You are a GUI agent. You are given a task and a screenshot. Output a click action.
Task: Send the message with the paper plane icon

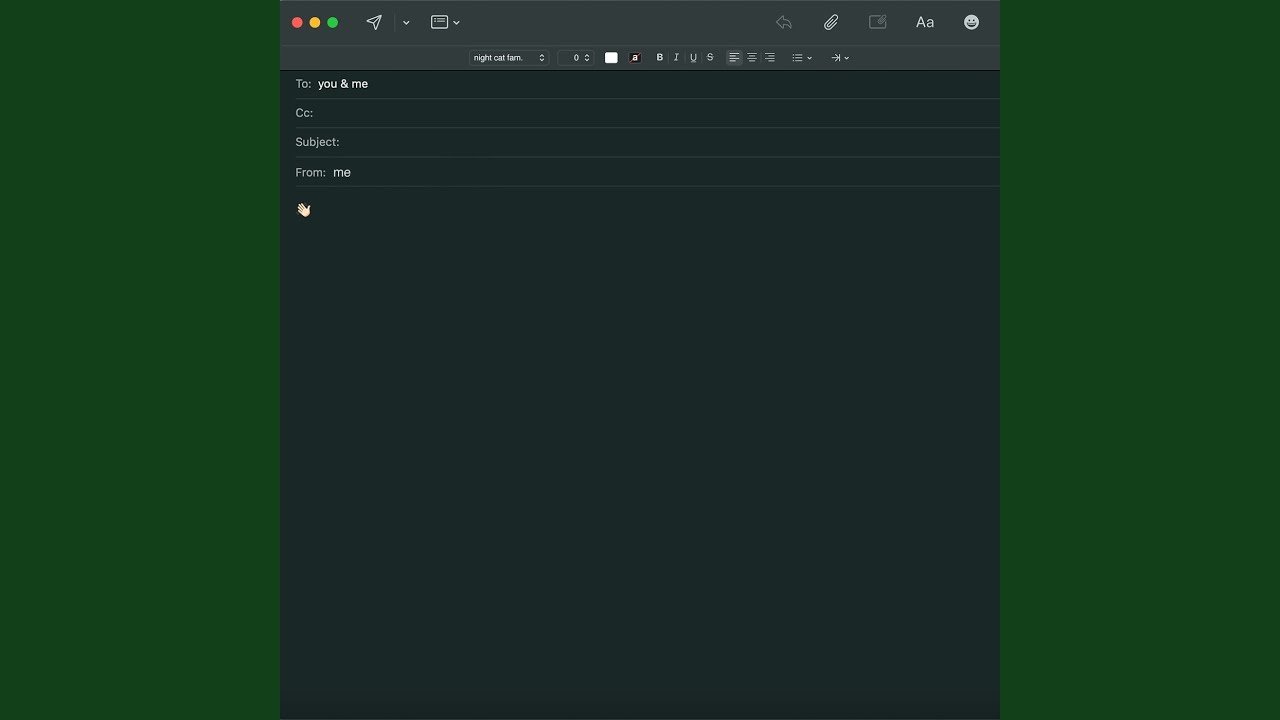click(374, 22)
